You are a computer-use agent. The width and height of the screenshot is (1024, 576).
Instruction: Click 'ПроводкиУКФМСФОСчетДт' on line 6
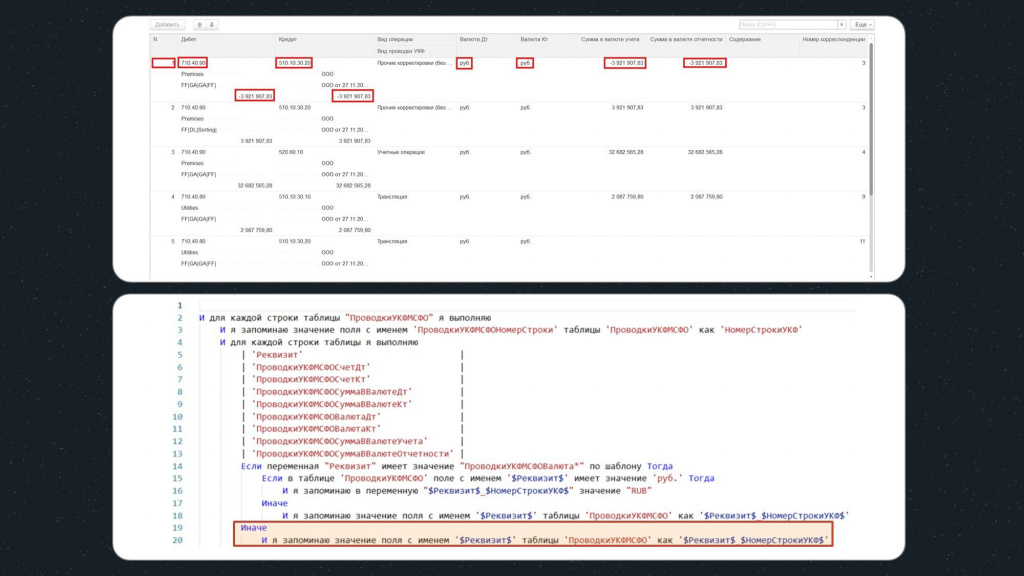click(x=311, y=367)
